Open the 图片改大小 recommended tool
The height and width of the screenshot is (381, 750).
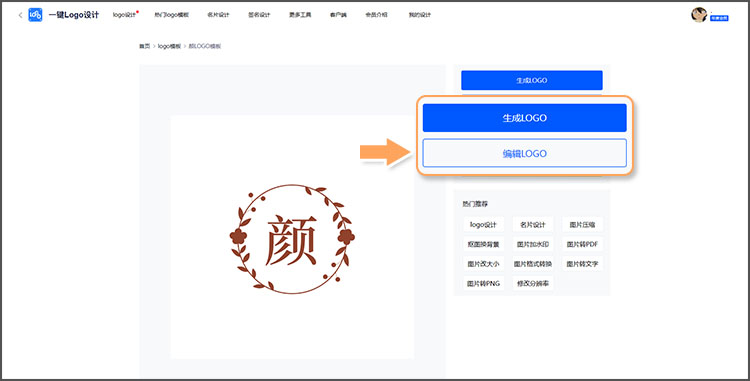483,264
